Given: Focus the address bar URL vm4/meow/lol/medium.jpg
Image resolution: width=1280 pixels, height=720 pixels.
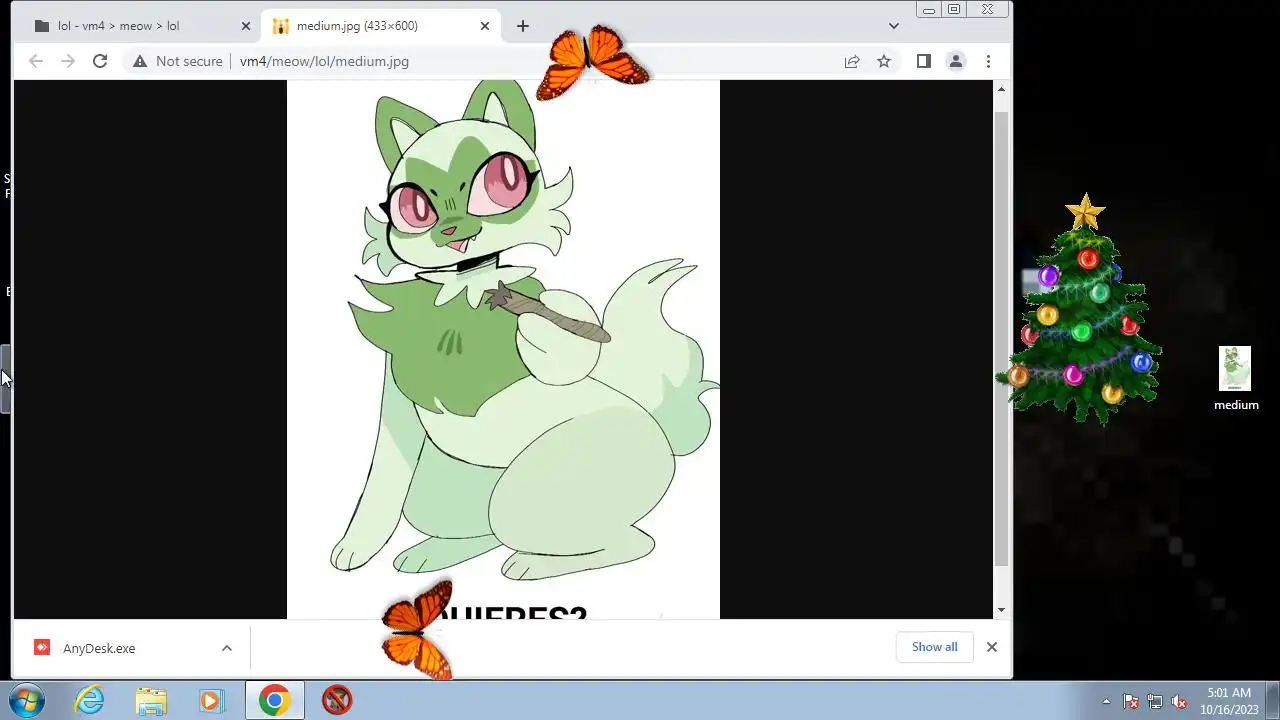Looking at the screenshot, I should (324, 61).
